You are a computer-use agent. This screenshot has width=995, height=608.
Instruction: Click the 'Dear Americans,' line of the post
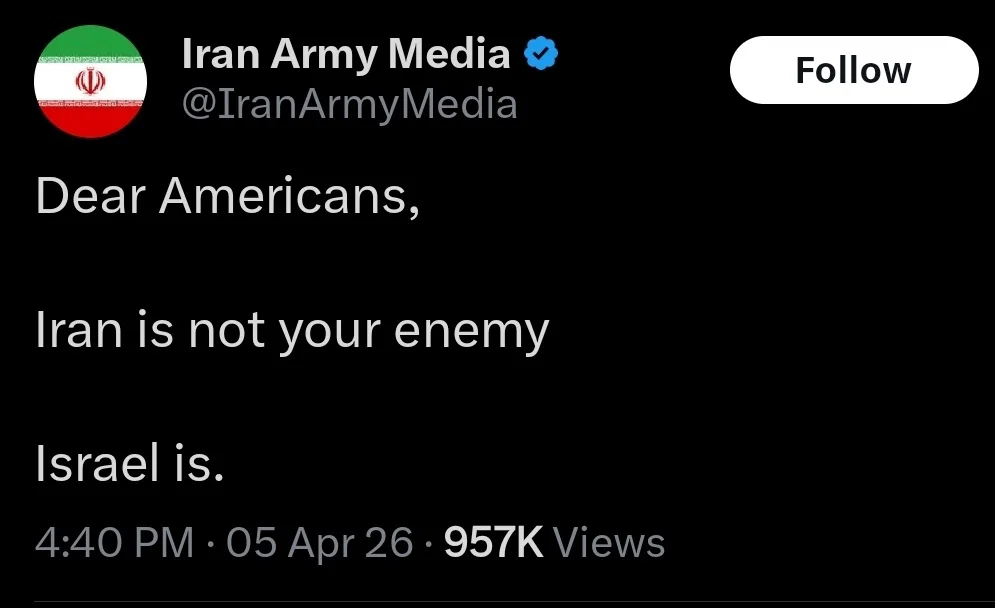point(227,197)
